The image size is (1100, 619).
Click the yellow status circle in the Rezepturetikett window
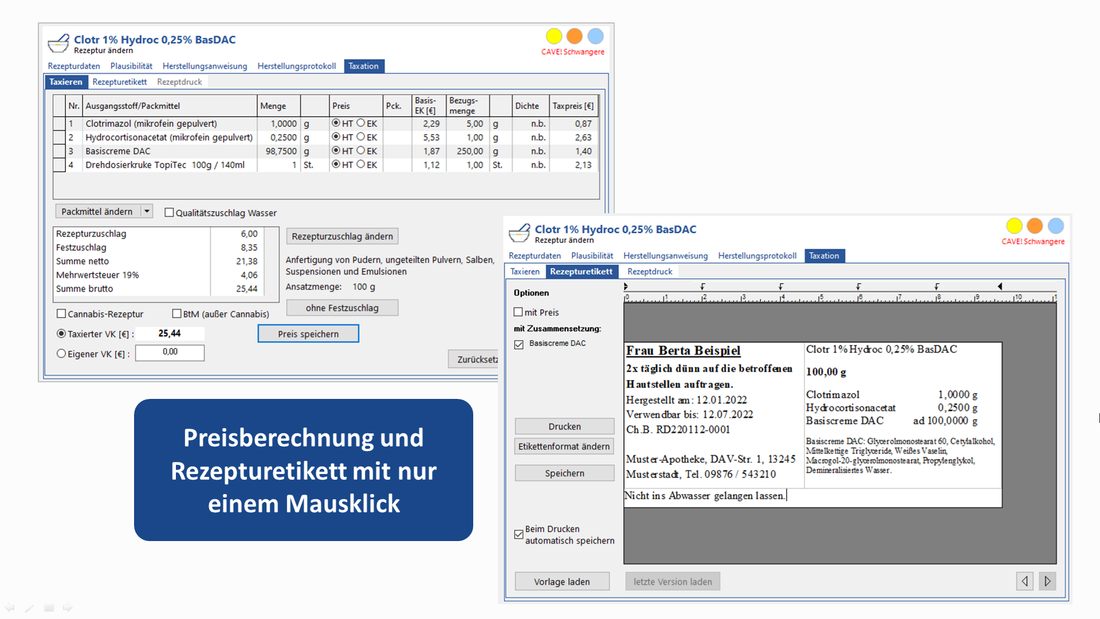point(1014,225)
